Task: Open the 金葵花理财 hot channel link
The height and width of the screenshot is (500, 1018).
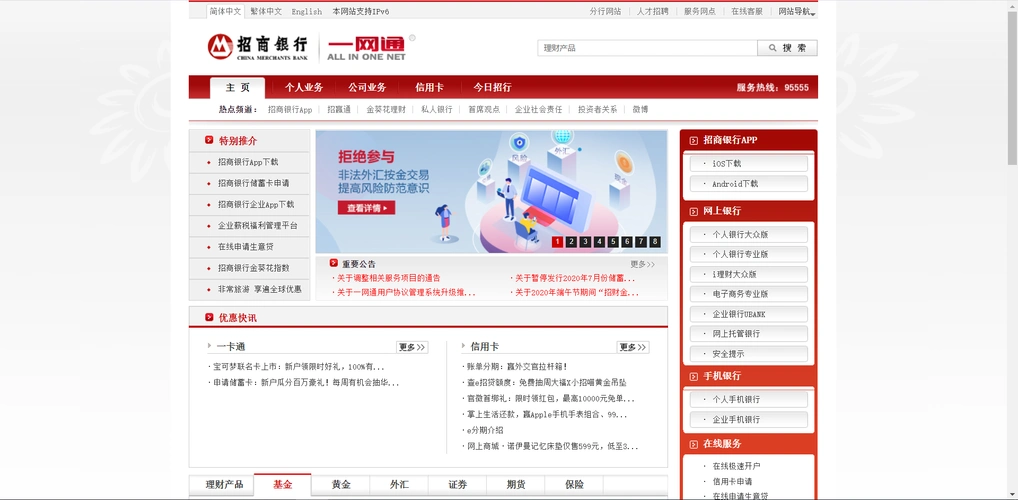Action: pyautogui.click(x=386, y=110)
